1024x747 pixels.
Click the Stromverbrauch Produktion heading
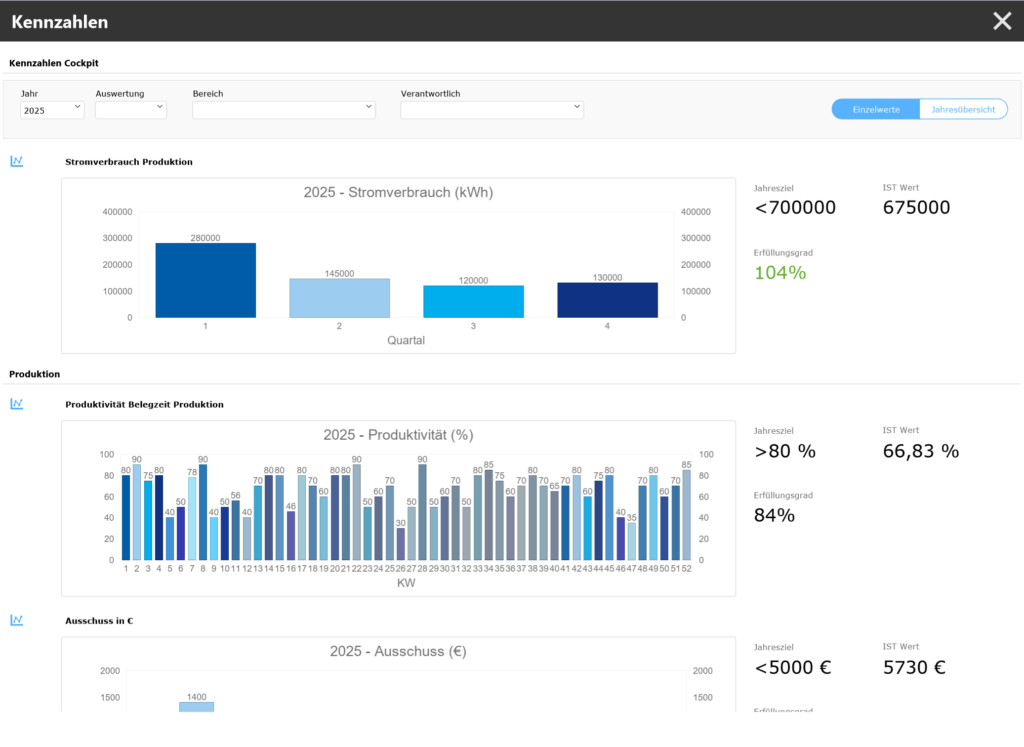coord(128,162)
